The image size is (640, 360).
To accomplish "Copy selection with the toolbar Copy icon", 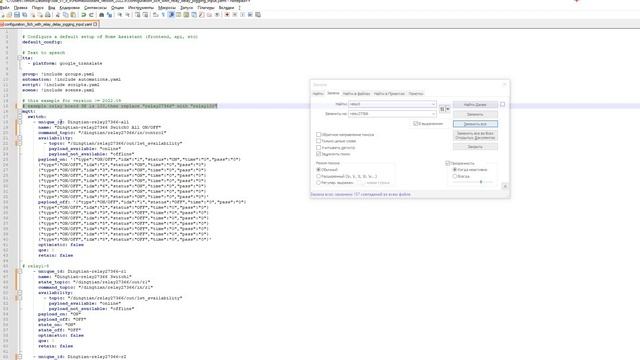I will (65, 15).
